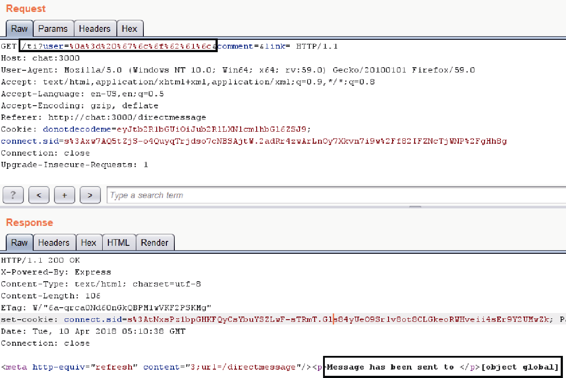Switch to the Response HTML tab
566x378 pixels.
(x=118, y=243)
